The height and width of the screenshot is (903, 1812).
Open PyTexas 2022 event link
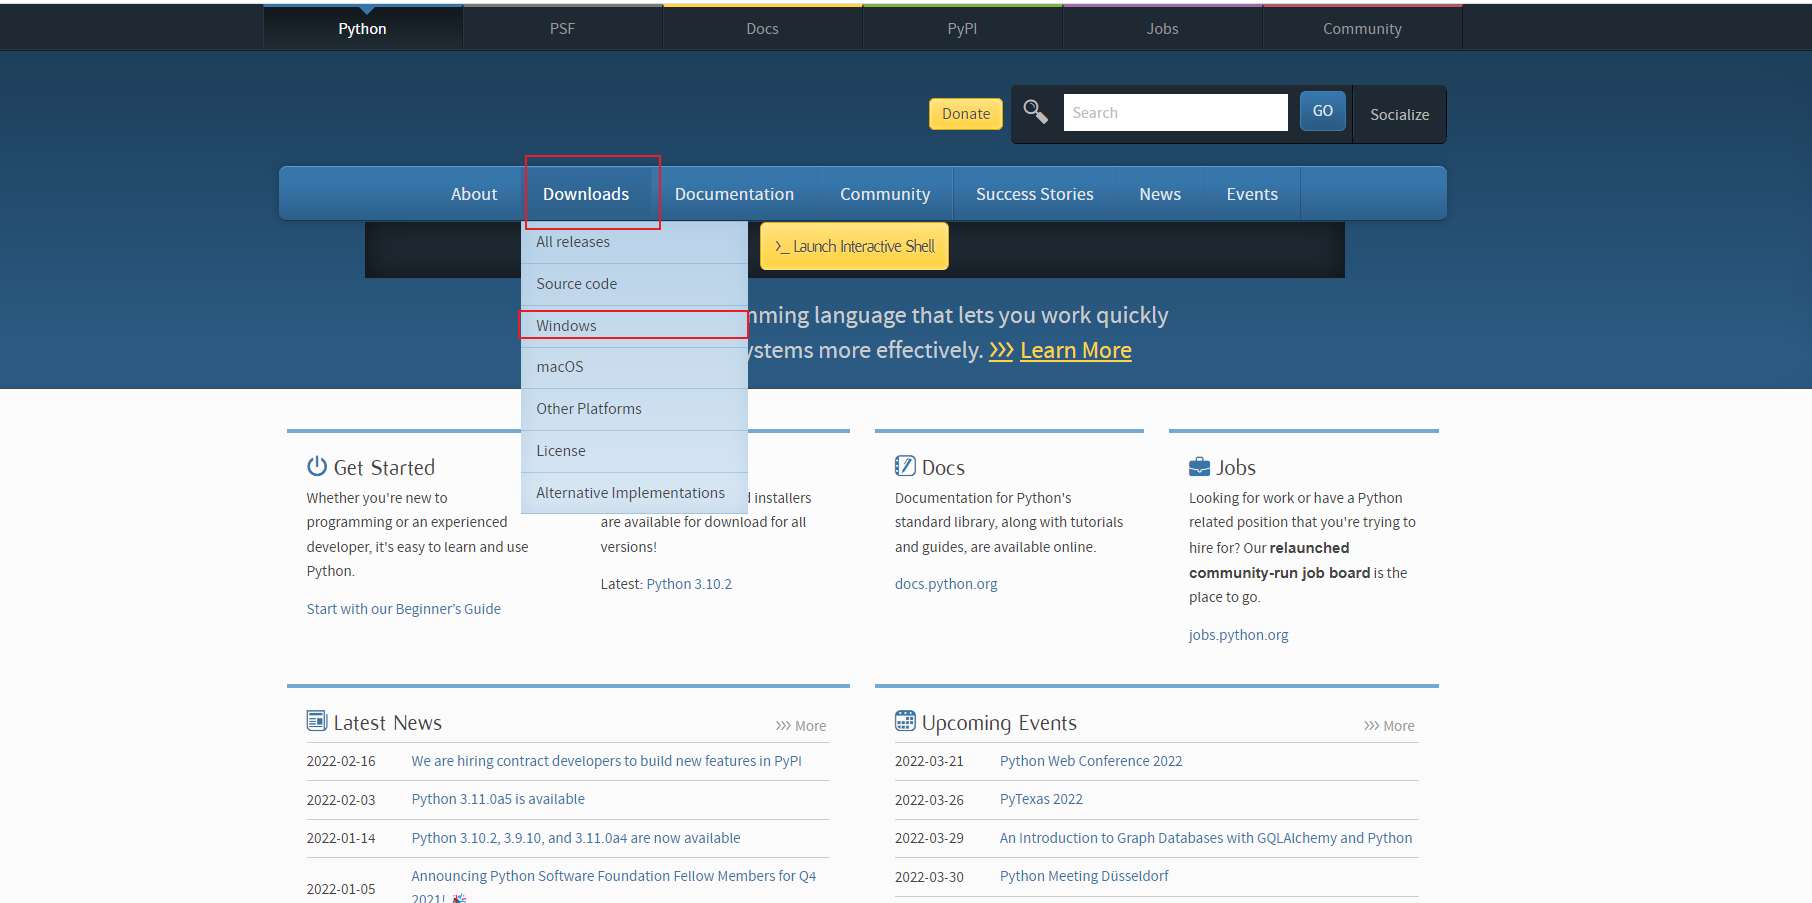1041,799
